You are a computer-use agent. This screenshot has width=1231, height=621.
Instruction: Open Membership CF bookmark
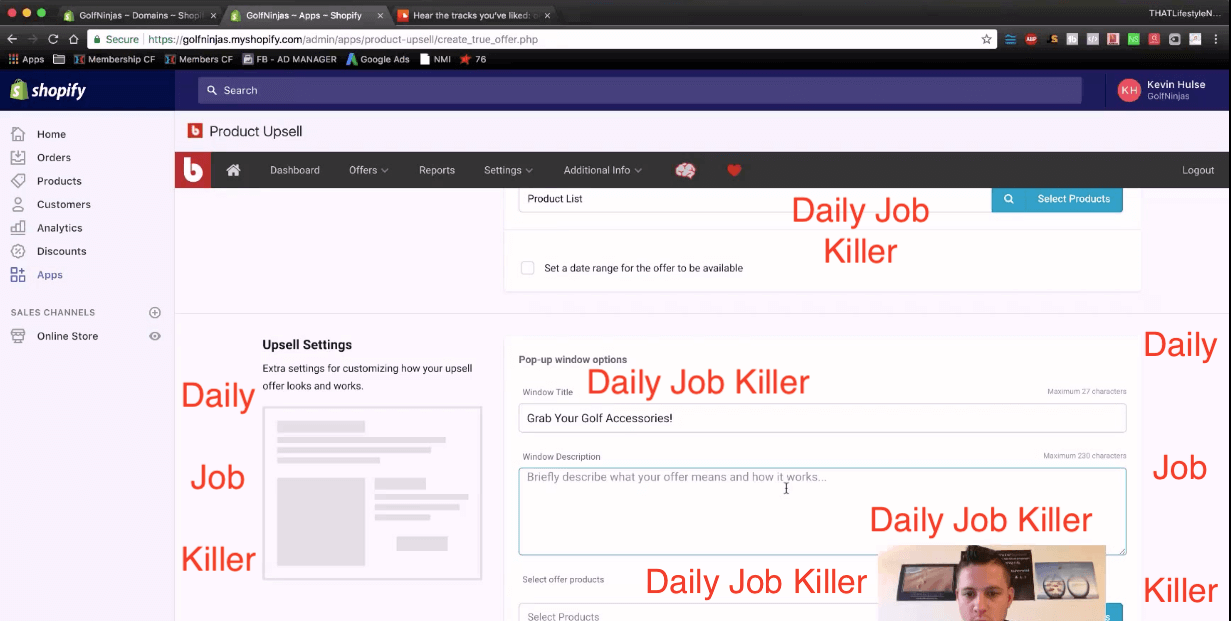(x=114, y=59)
